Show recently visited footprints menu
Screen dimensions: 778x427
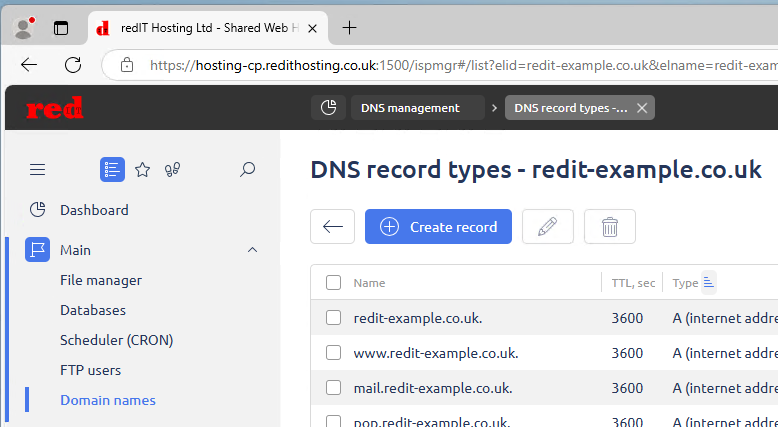tap(172, 170)
